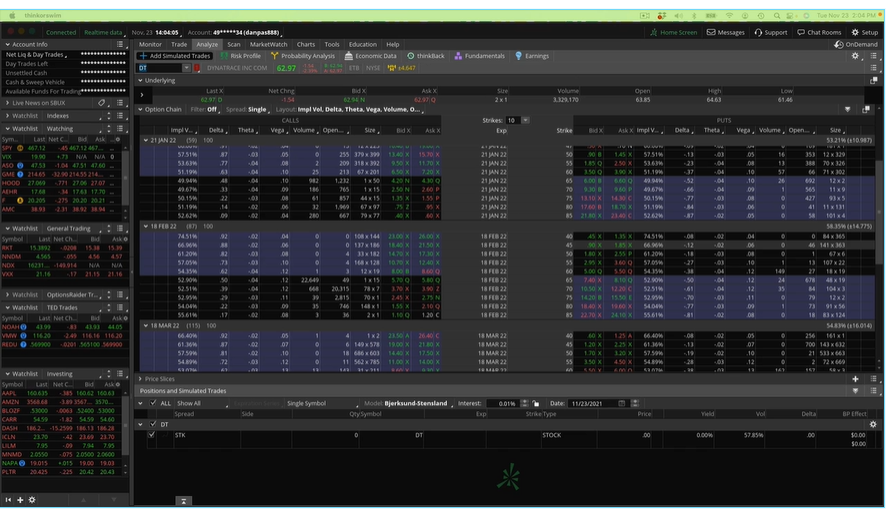
Task: Switch to the Scan tab
Action: [233, 45]
